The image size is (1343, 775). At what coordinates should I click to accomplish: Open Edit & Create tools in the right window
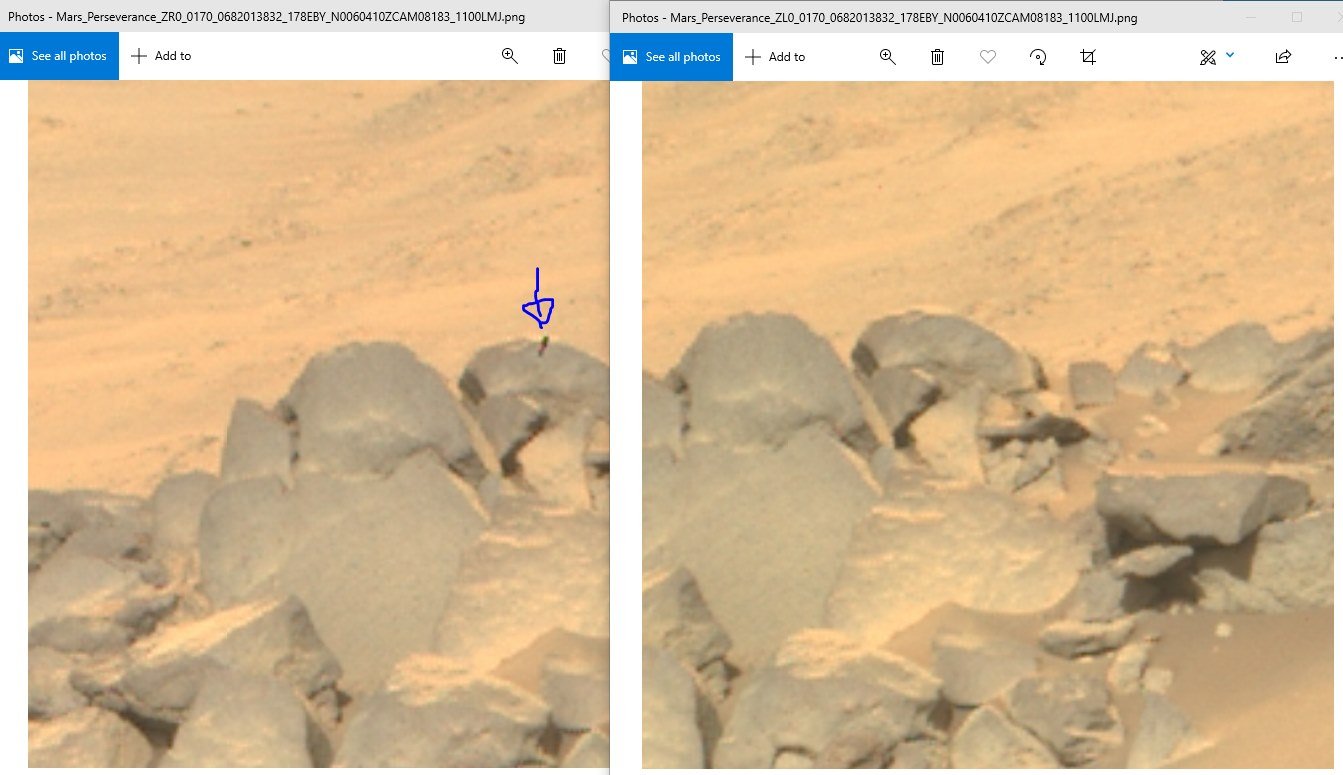pyautogui.click(x=1208, y=57)
